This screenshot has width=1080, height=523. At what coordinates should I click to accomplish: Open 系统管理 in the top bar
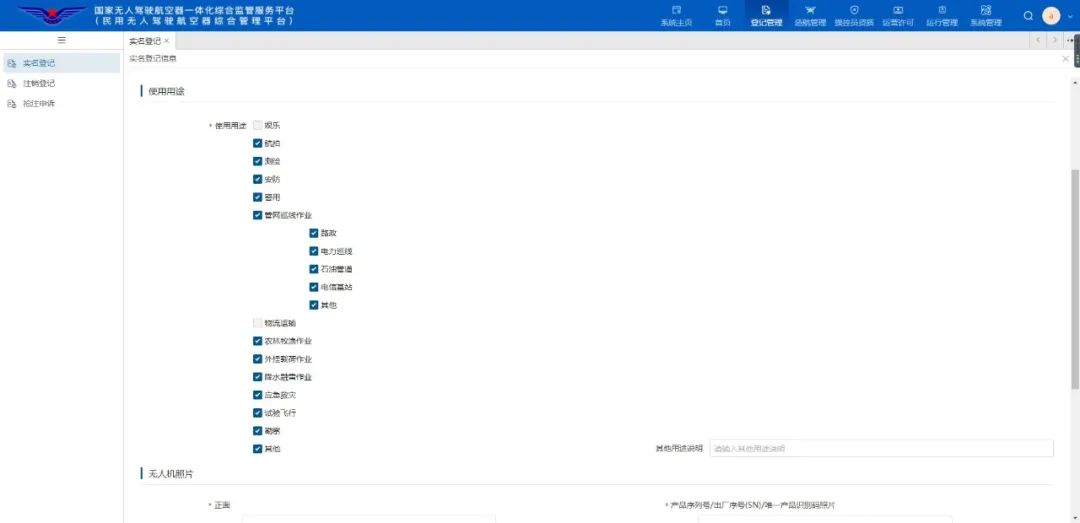coord(986,16)
